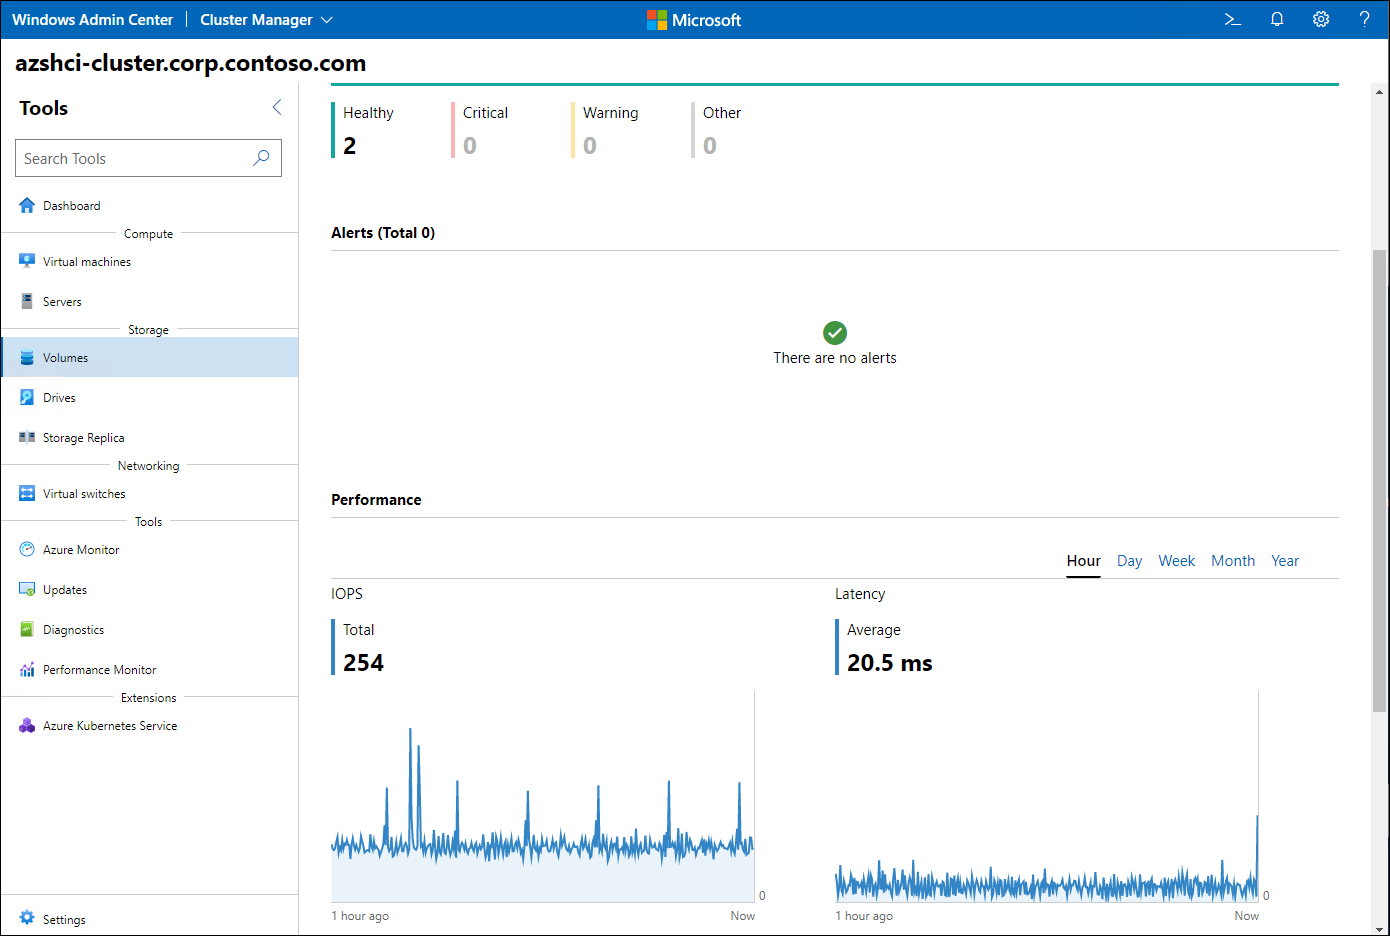Viewport: 1390px width, 936px height.
Task: Open Dashboard from the tools list
Action: tap(72, 206)
